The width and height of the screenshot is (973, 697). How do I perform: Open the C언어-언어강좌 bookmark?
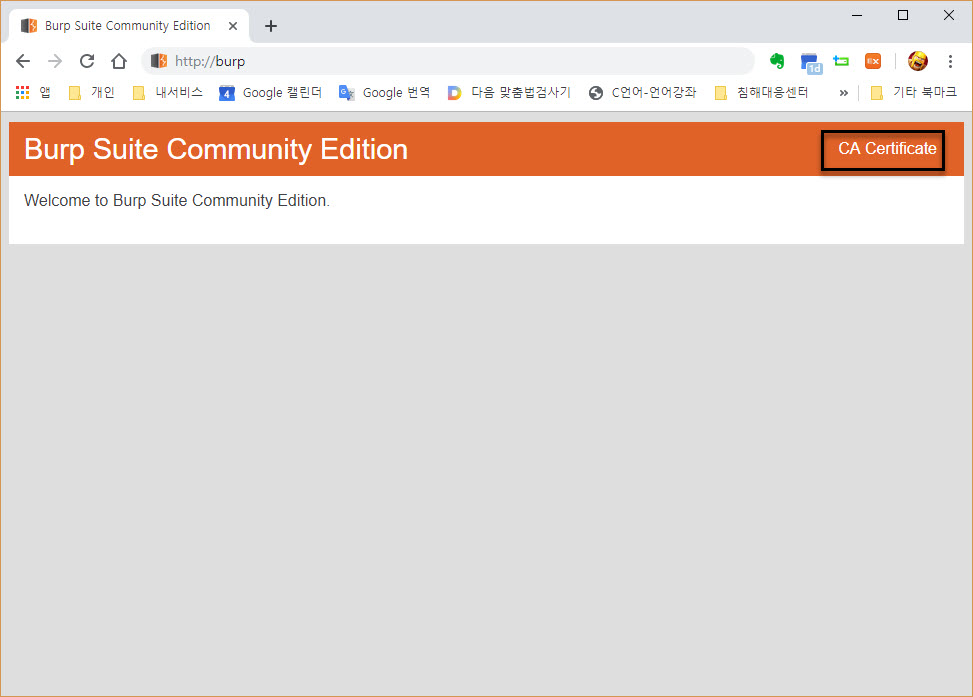(642, 92)
